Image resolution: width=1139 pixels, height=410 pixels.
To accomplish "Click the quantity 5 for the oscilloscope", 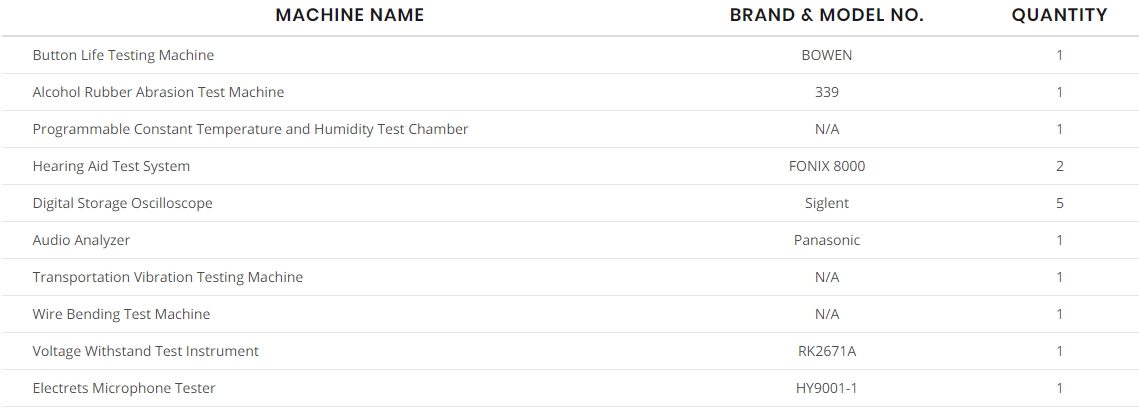I will pyautogui.click(x=1060, y=204).
